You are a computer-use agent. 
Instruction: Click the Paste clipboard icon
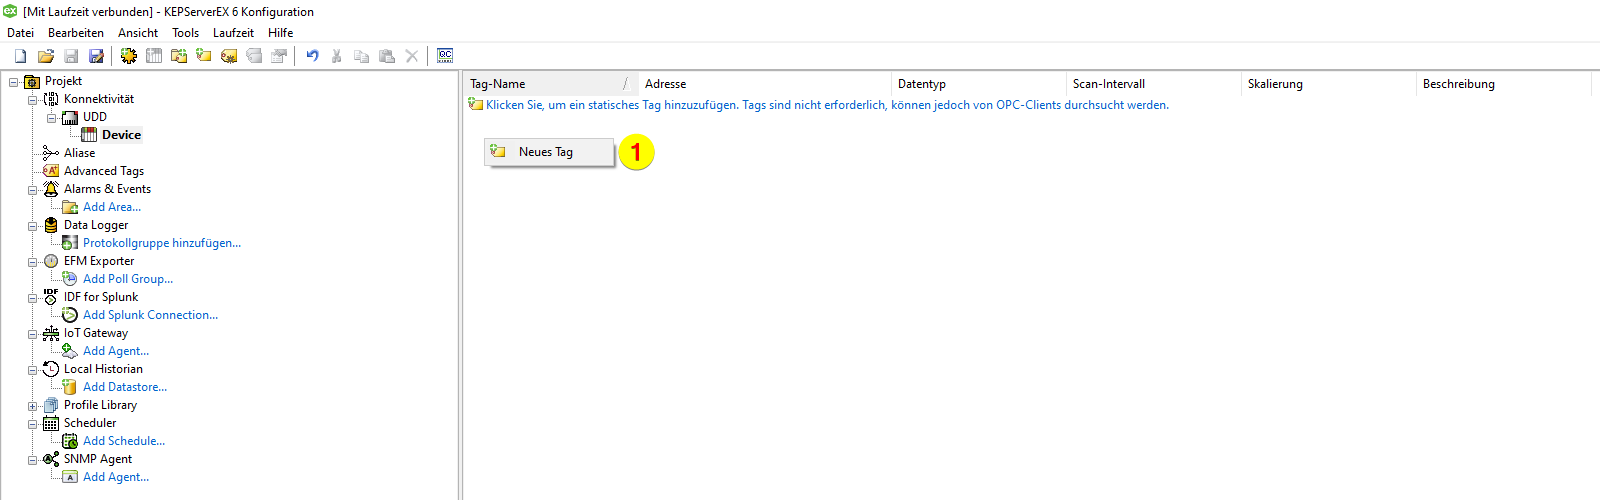point(387,56)
